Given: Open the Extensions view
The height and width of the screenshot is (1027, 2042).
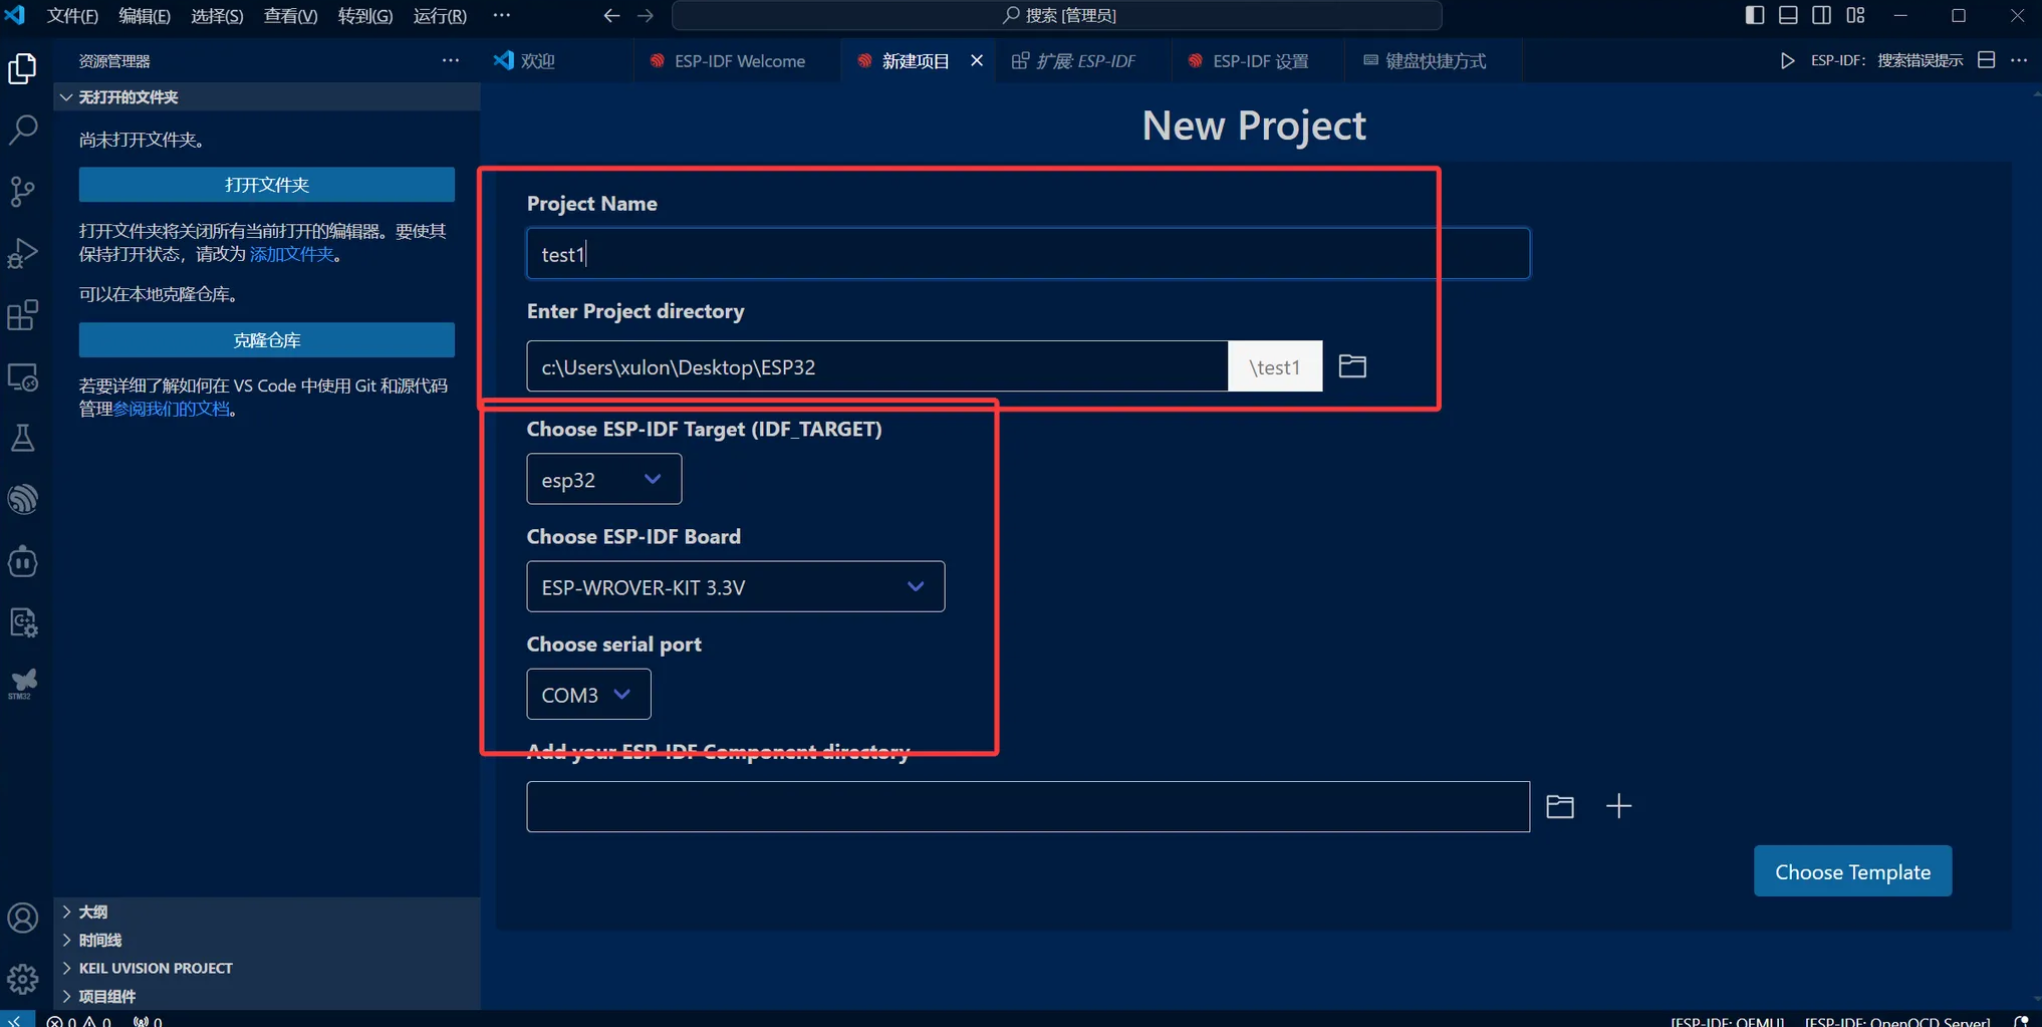Looking at the screenshot, I should 23,315.
